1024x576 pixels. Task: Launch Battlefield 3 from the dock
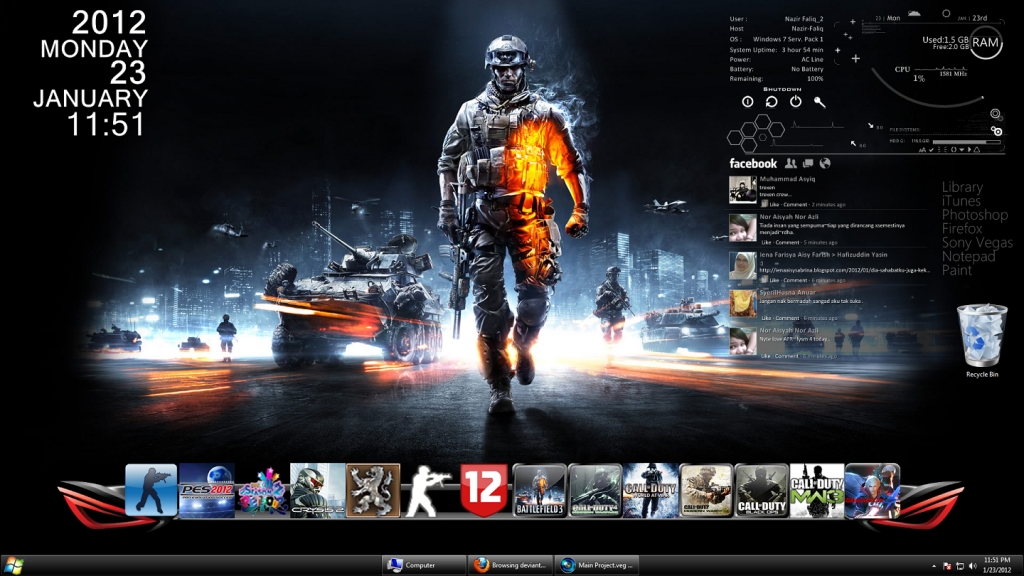[x=539, y=490]
